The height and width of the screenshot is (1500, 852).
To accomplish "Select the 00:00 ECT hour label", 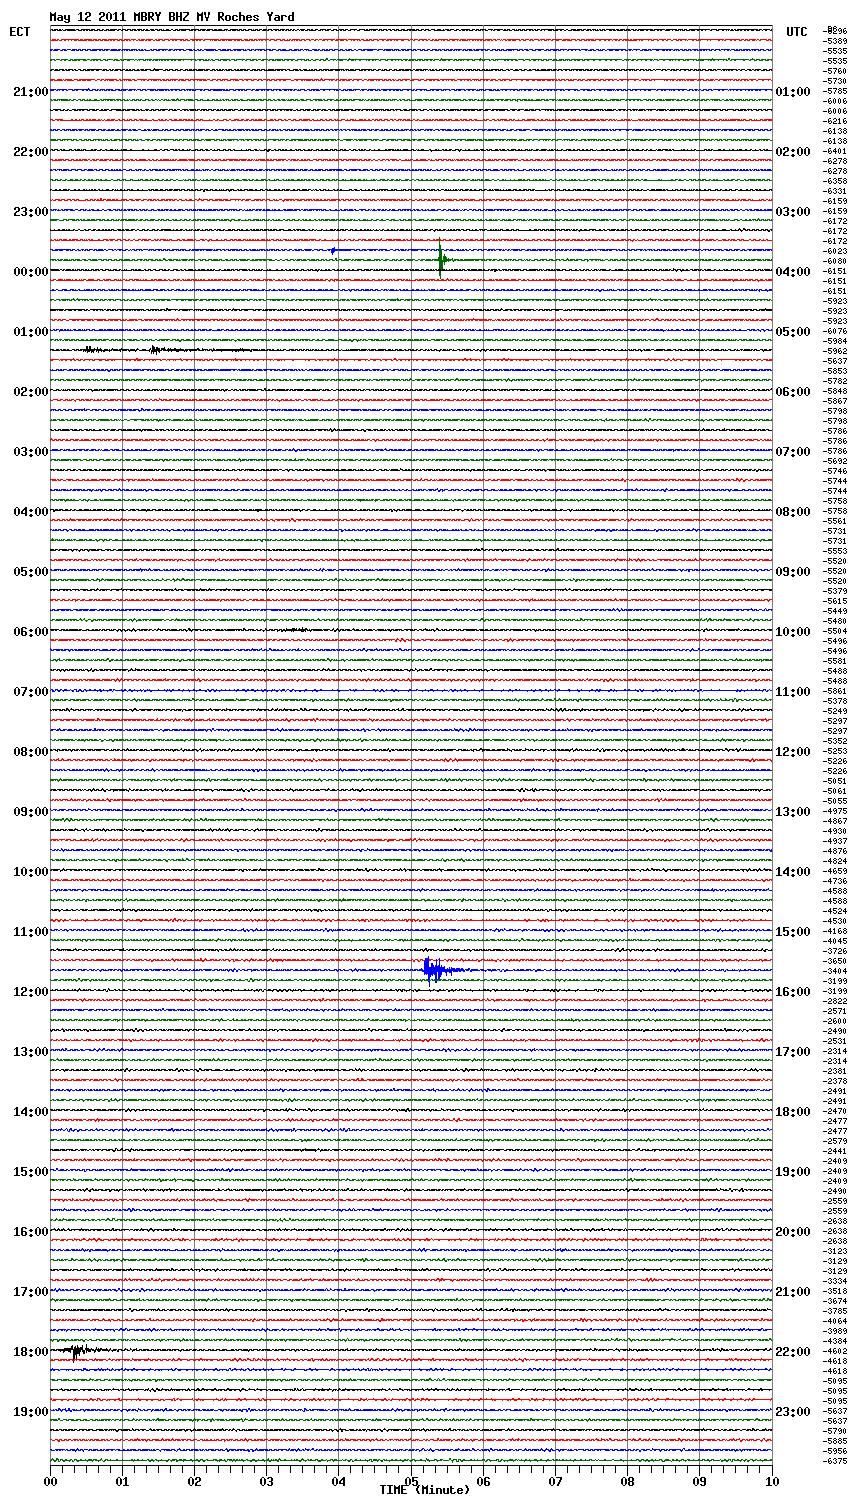I will click(x=30, y=272).
